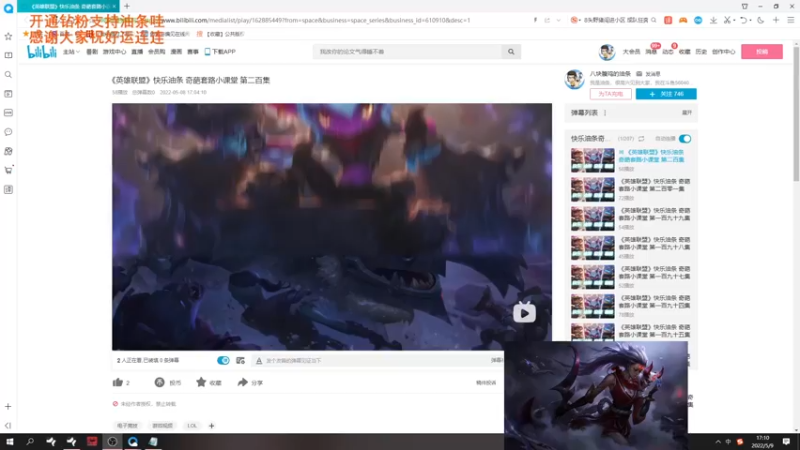800x450 pixels.
Task: Click the red extension icon in toolbar
Action: [x=668, y=20]
